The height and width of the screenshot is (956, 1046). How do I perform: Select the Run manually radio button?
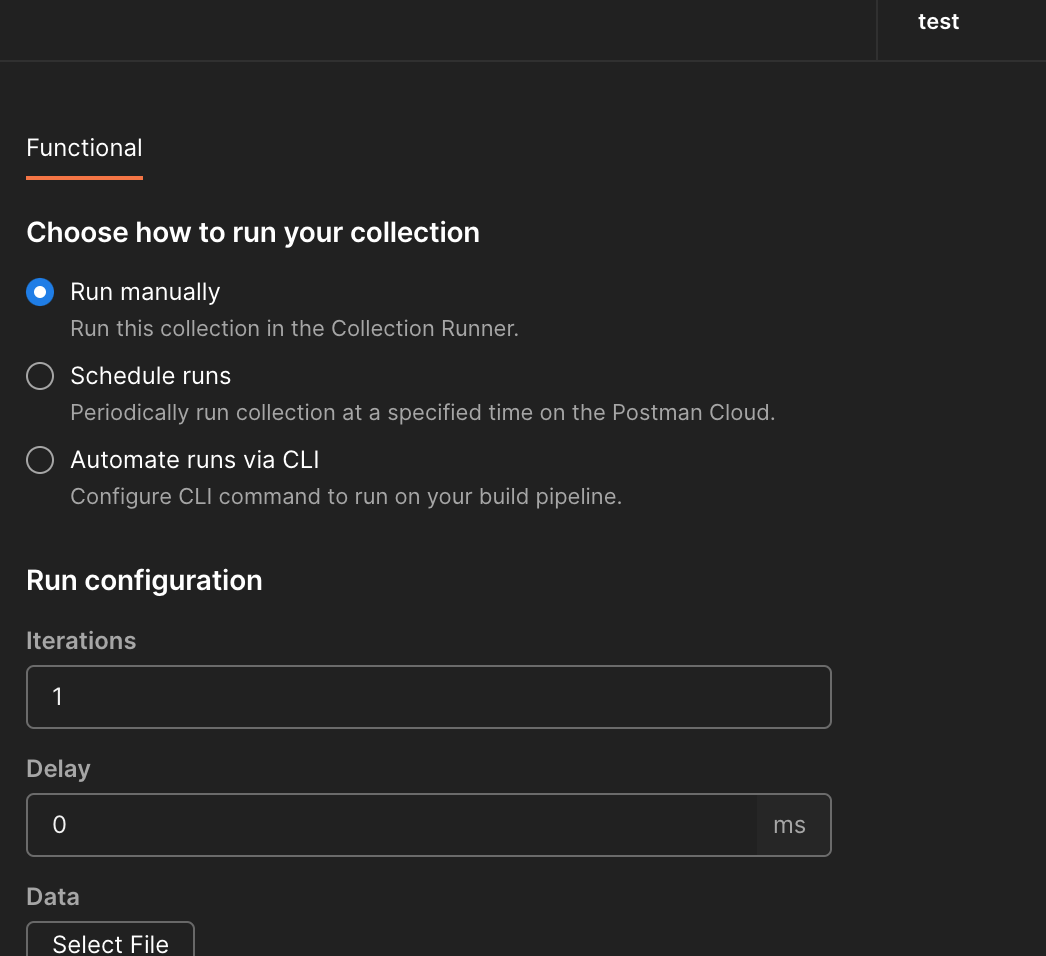tap(38, 292)
